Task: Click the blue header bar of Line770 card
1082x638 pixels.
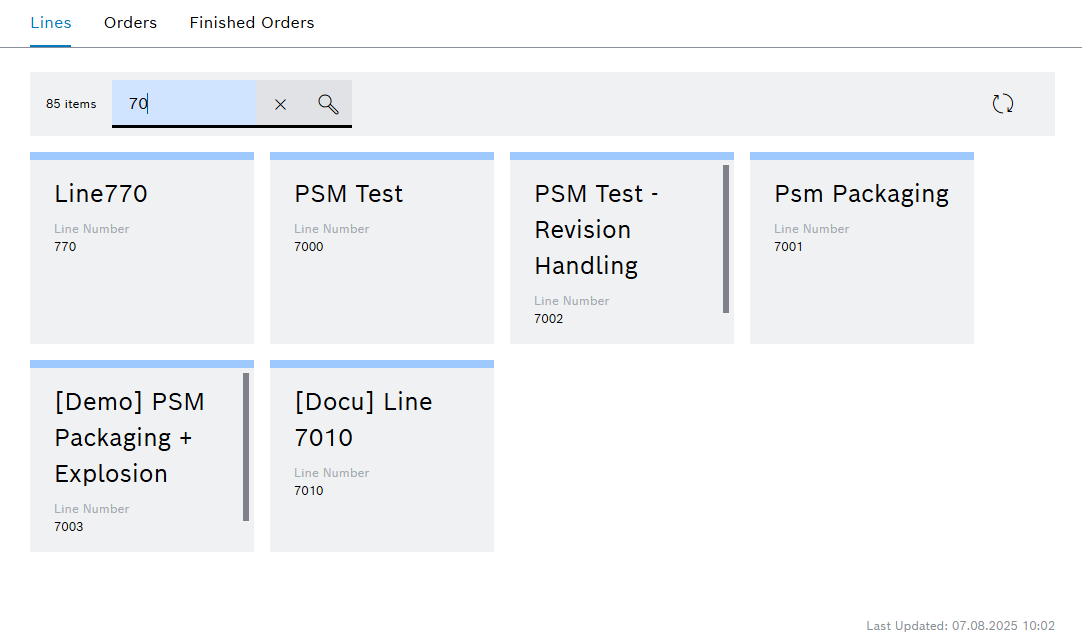Action: (x=142, y=156)
